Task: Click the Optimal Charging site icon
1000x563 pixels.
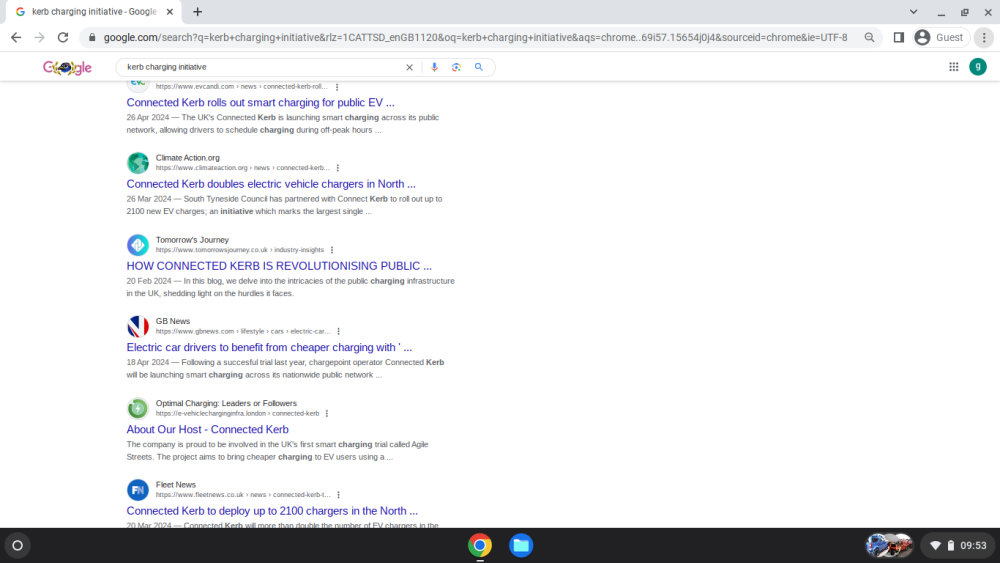Action: click(138, 408)
